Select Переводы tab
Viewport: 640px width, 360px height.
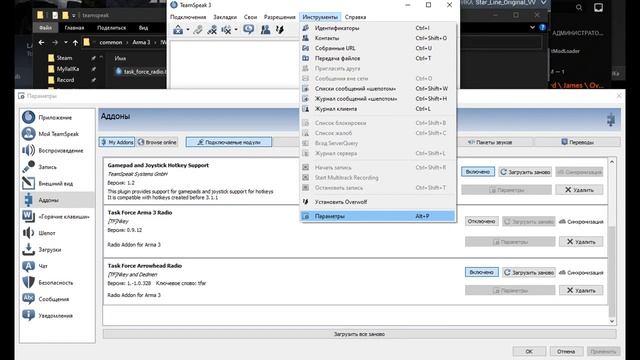[x=578, y=142]
